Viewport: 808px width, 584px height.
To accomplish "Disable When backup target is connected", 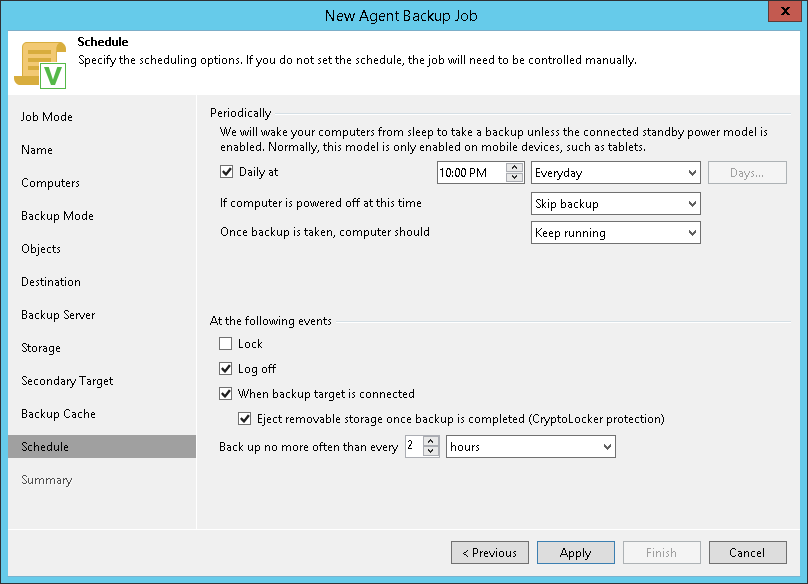I will (x=226, y=394).
